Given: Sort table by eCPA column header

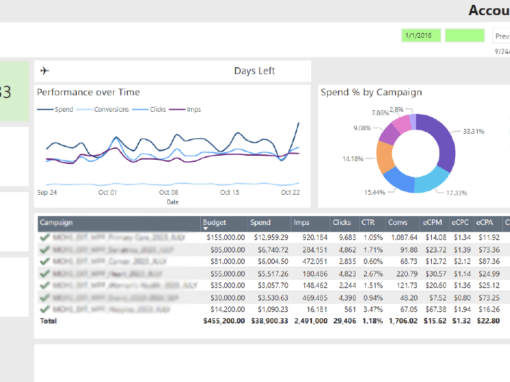Looking at the screenshot, I should pos(485,222).
